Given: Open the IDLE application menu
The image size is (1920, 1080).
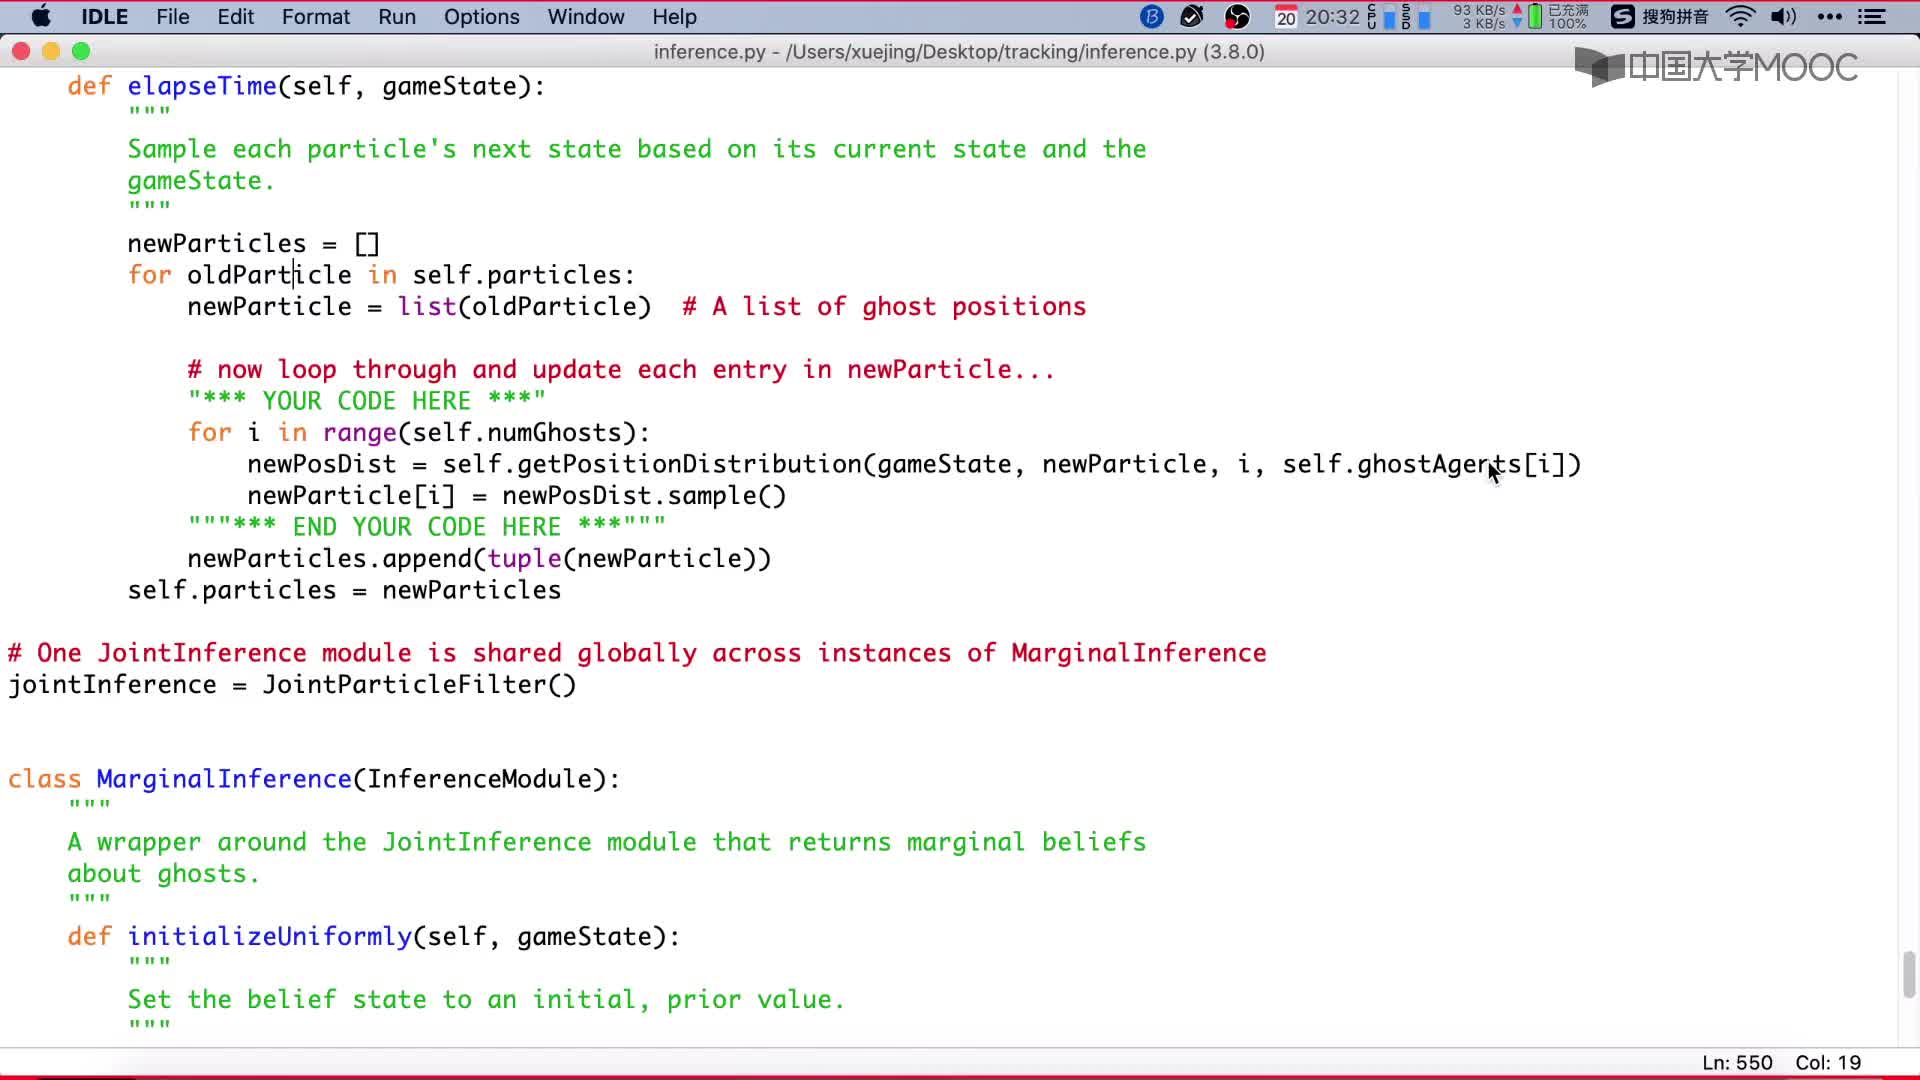Looking at the screenshot, I should click(x=105, y=17).
